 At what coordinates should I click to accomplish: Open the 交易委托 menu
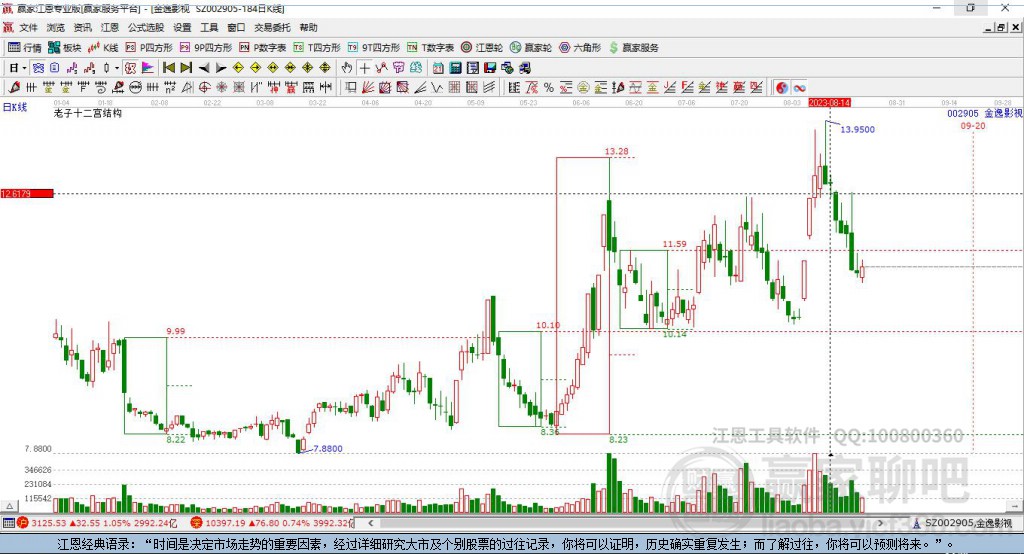[272, 27]
